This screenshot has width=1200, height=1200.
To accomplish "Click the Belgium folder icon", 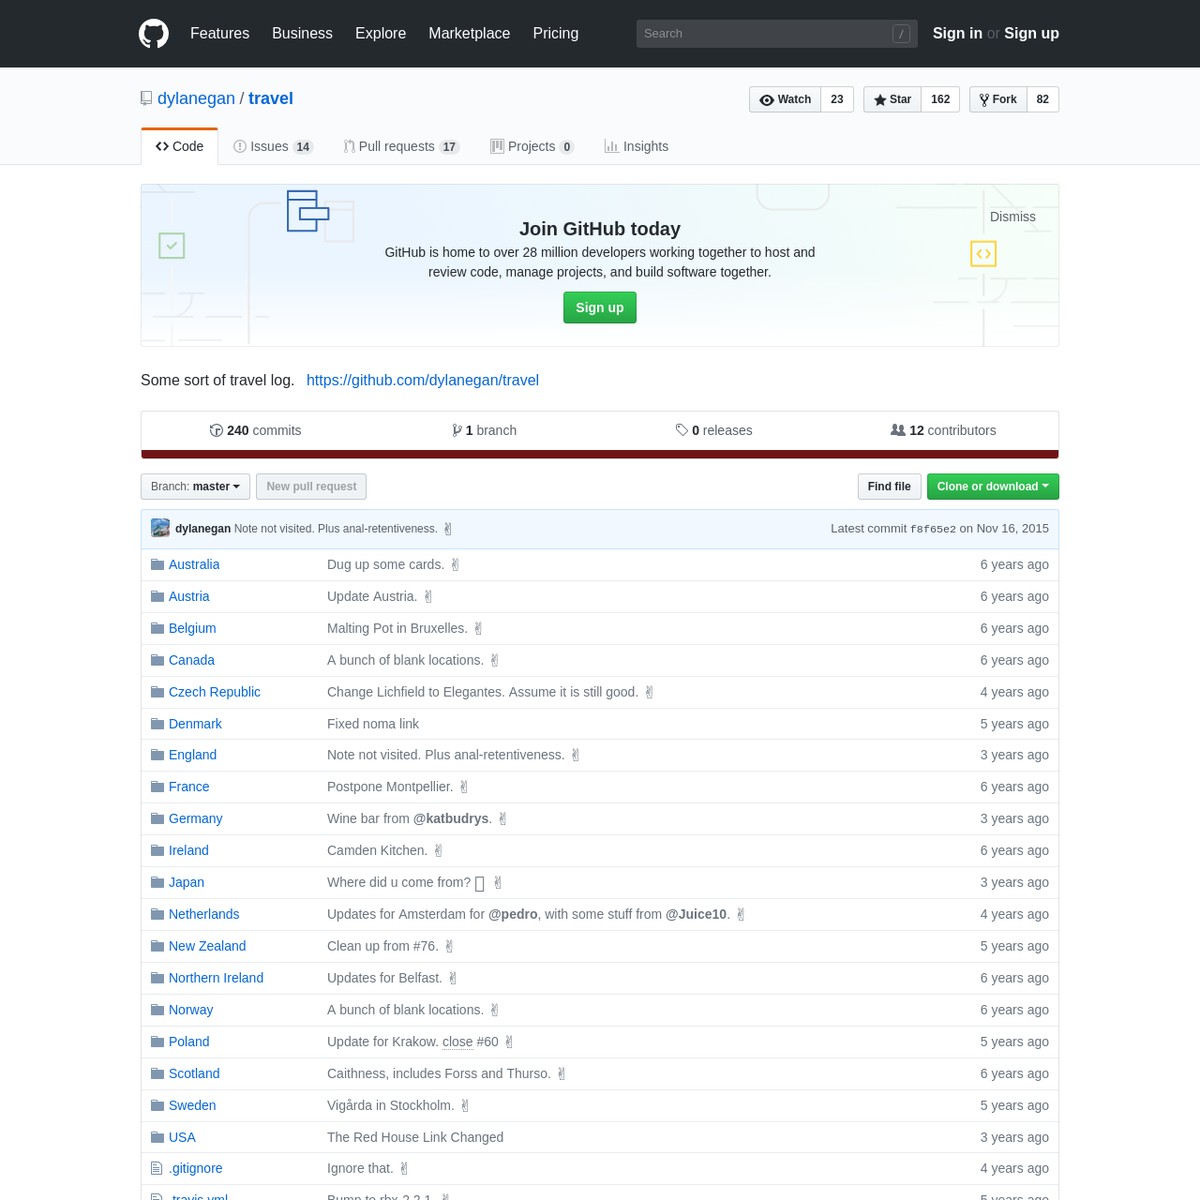I will click(157, 628).
